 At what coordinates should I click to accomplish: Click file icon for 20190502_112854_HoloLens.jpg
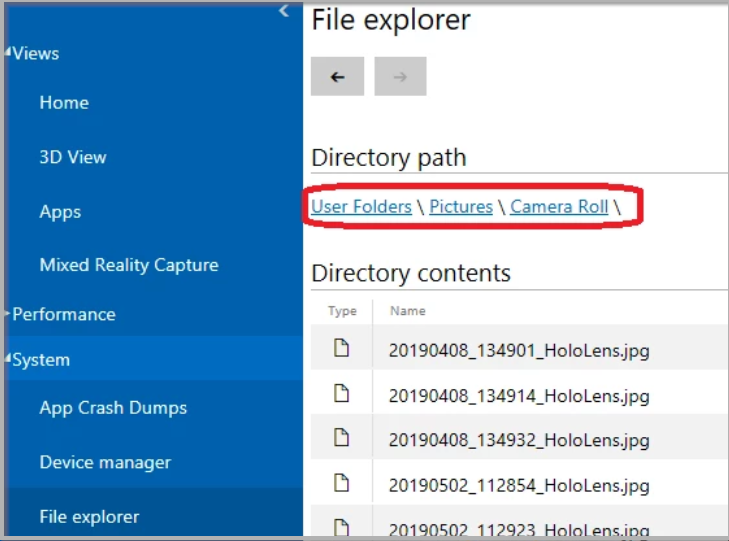341,484
